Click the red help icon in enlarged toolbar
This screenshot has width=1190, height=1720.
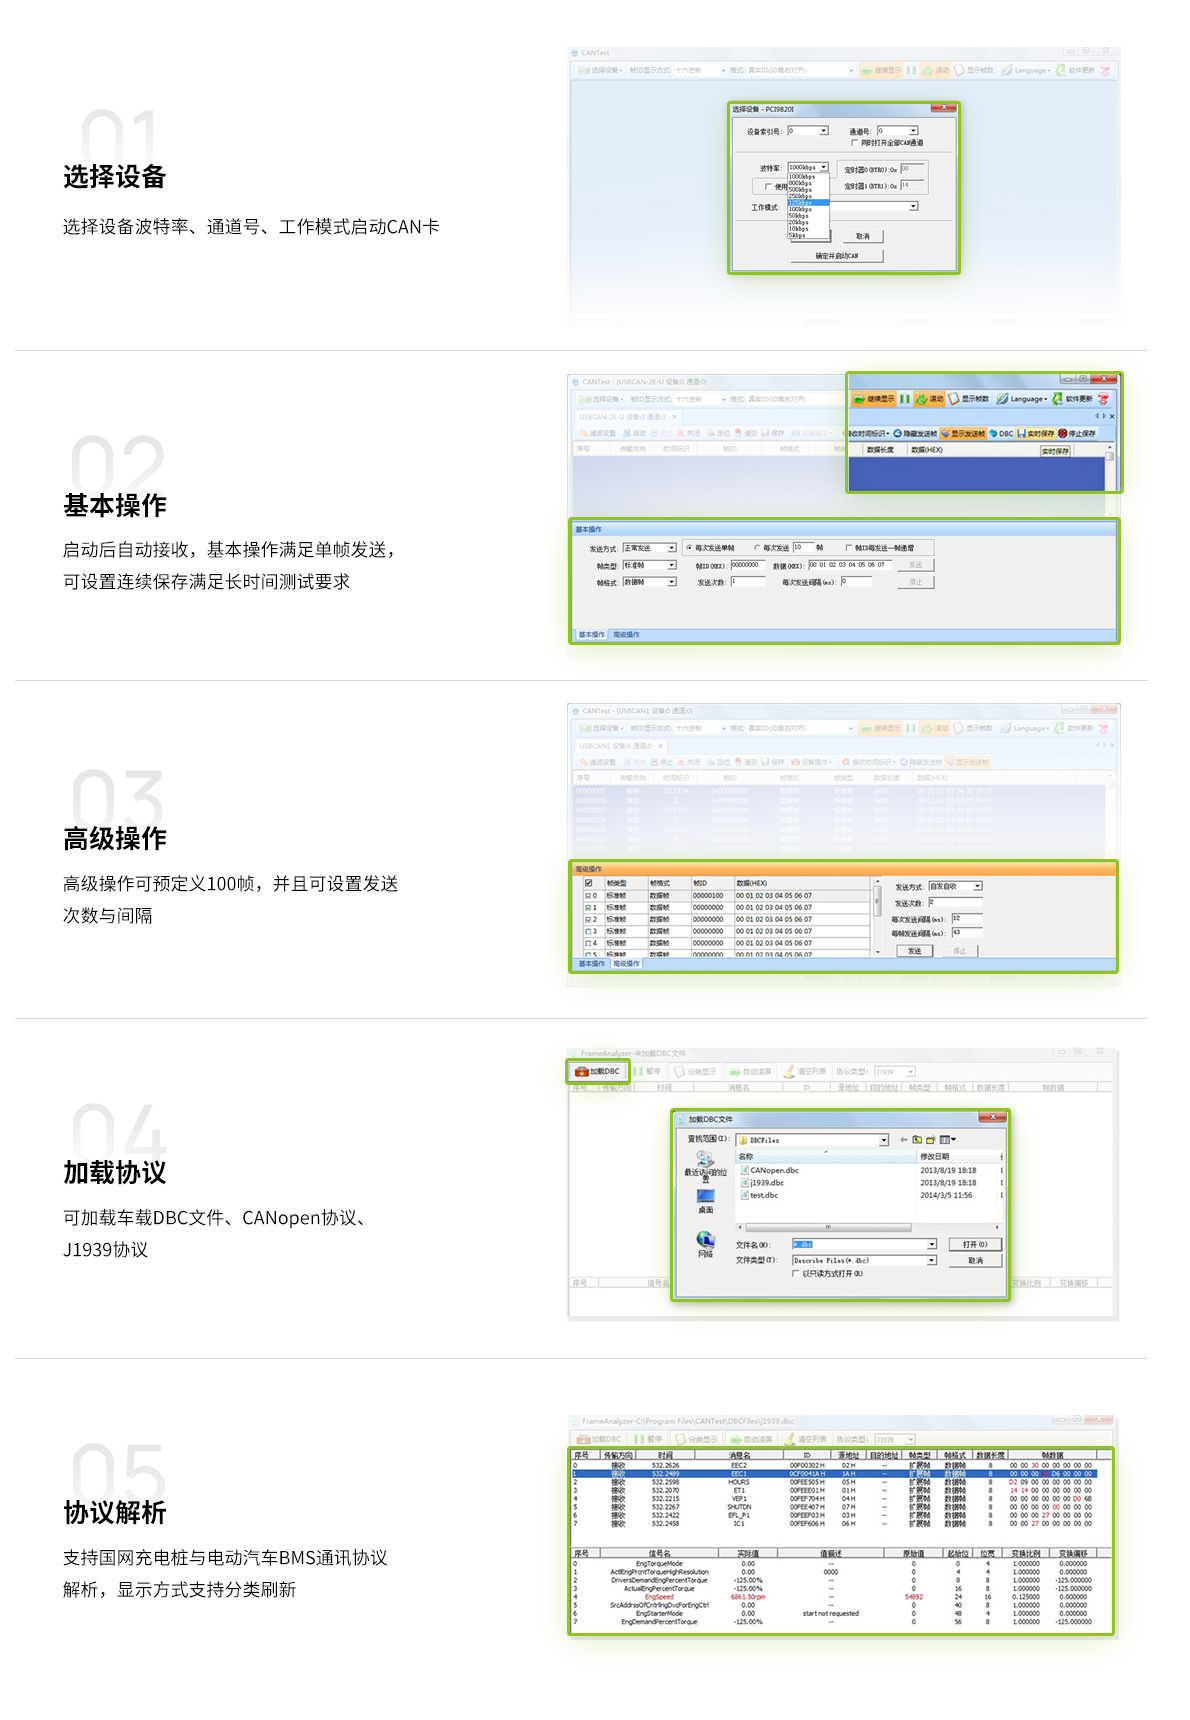click(1103, 399)
